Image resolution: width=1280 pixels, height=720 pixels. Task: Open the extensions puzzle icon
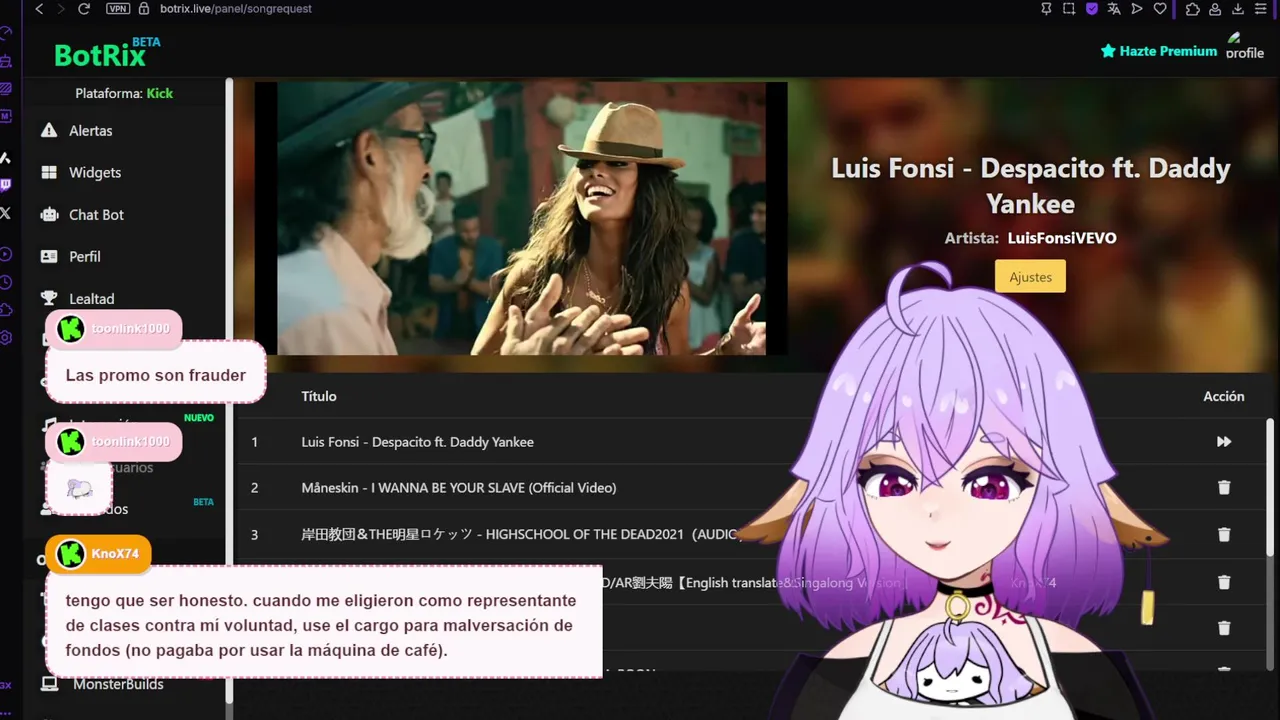coord(1193,9)
